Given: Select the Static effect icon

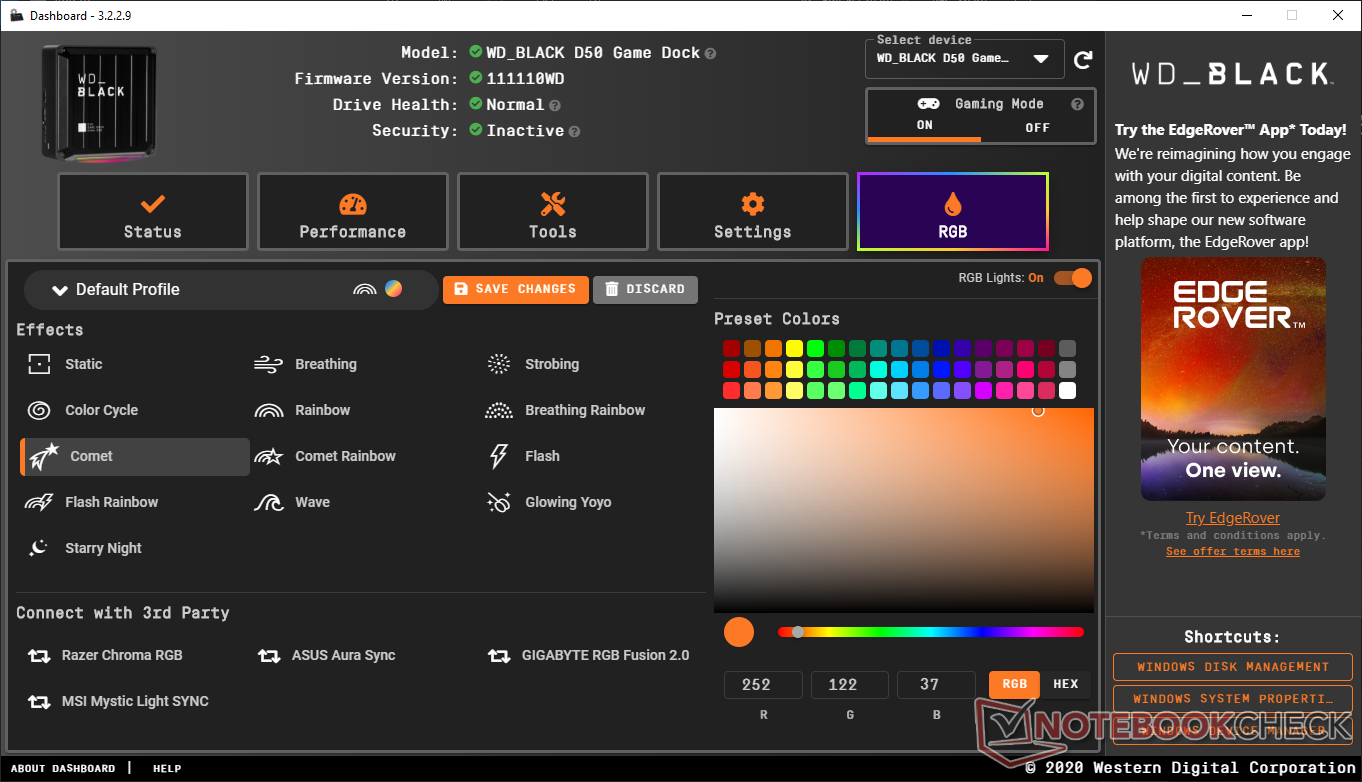Looking at the screenshot, I should [x=39, y=364].
